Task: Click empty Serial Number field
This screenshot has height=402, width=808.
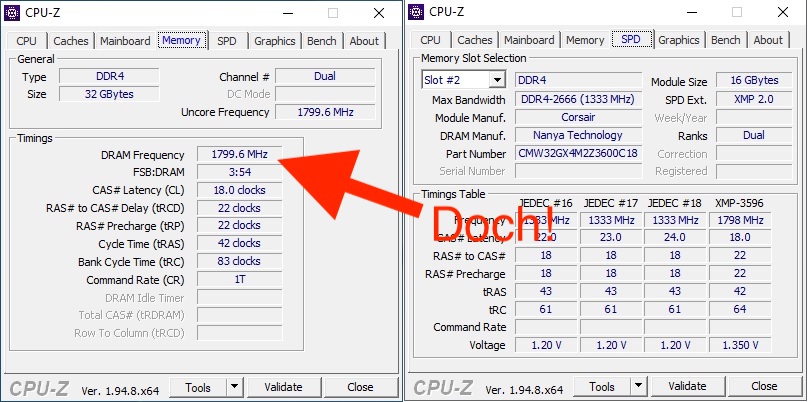Action: click(x=578, y=171)
